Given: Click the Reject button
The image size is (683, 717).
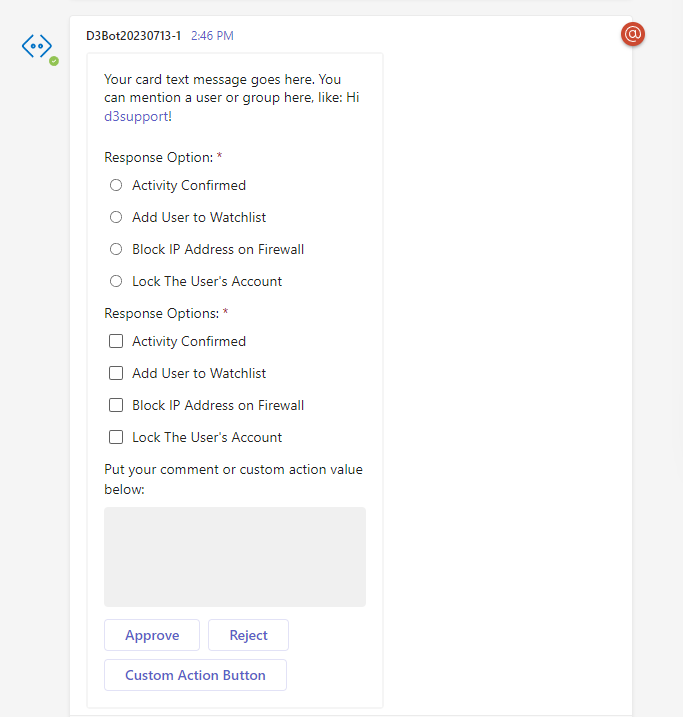Looking at the screenshot, I should point(248,635).
